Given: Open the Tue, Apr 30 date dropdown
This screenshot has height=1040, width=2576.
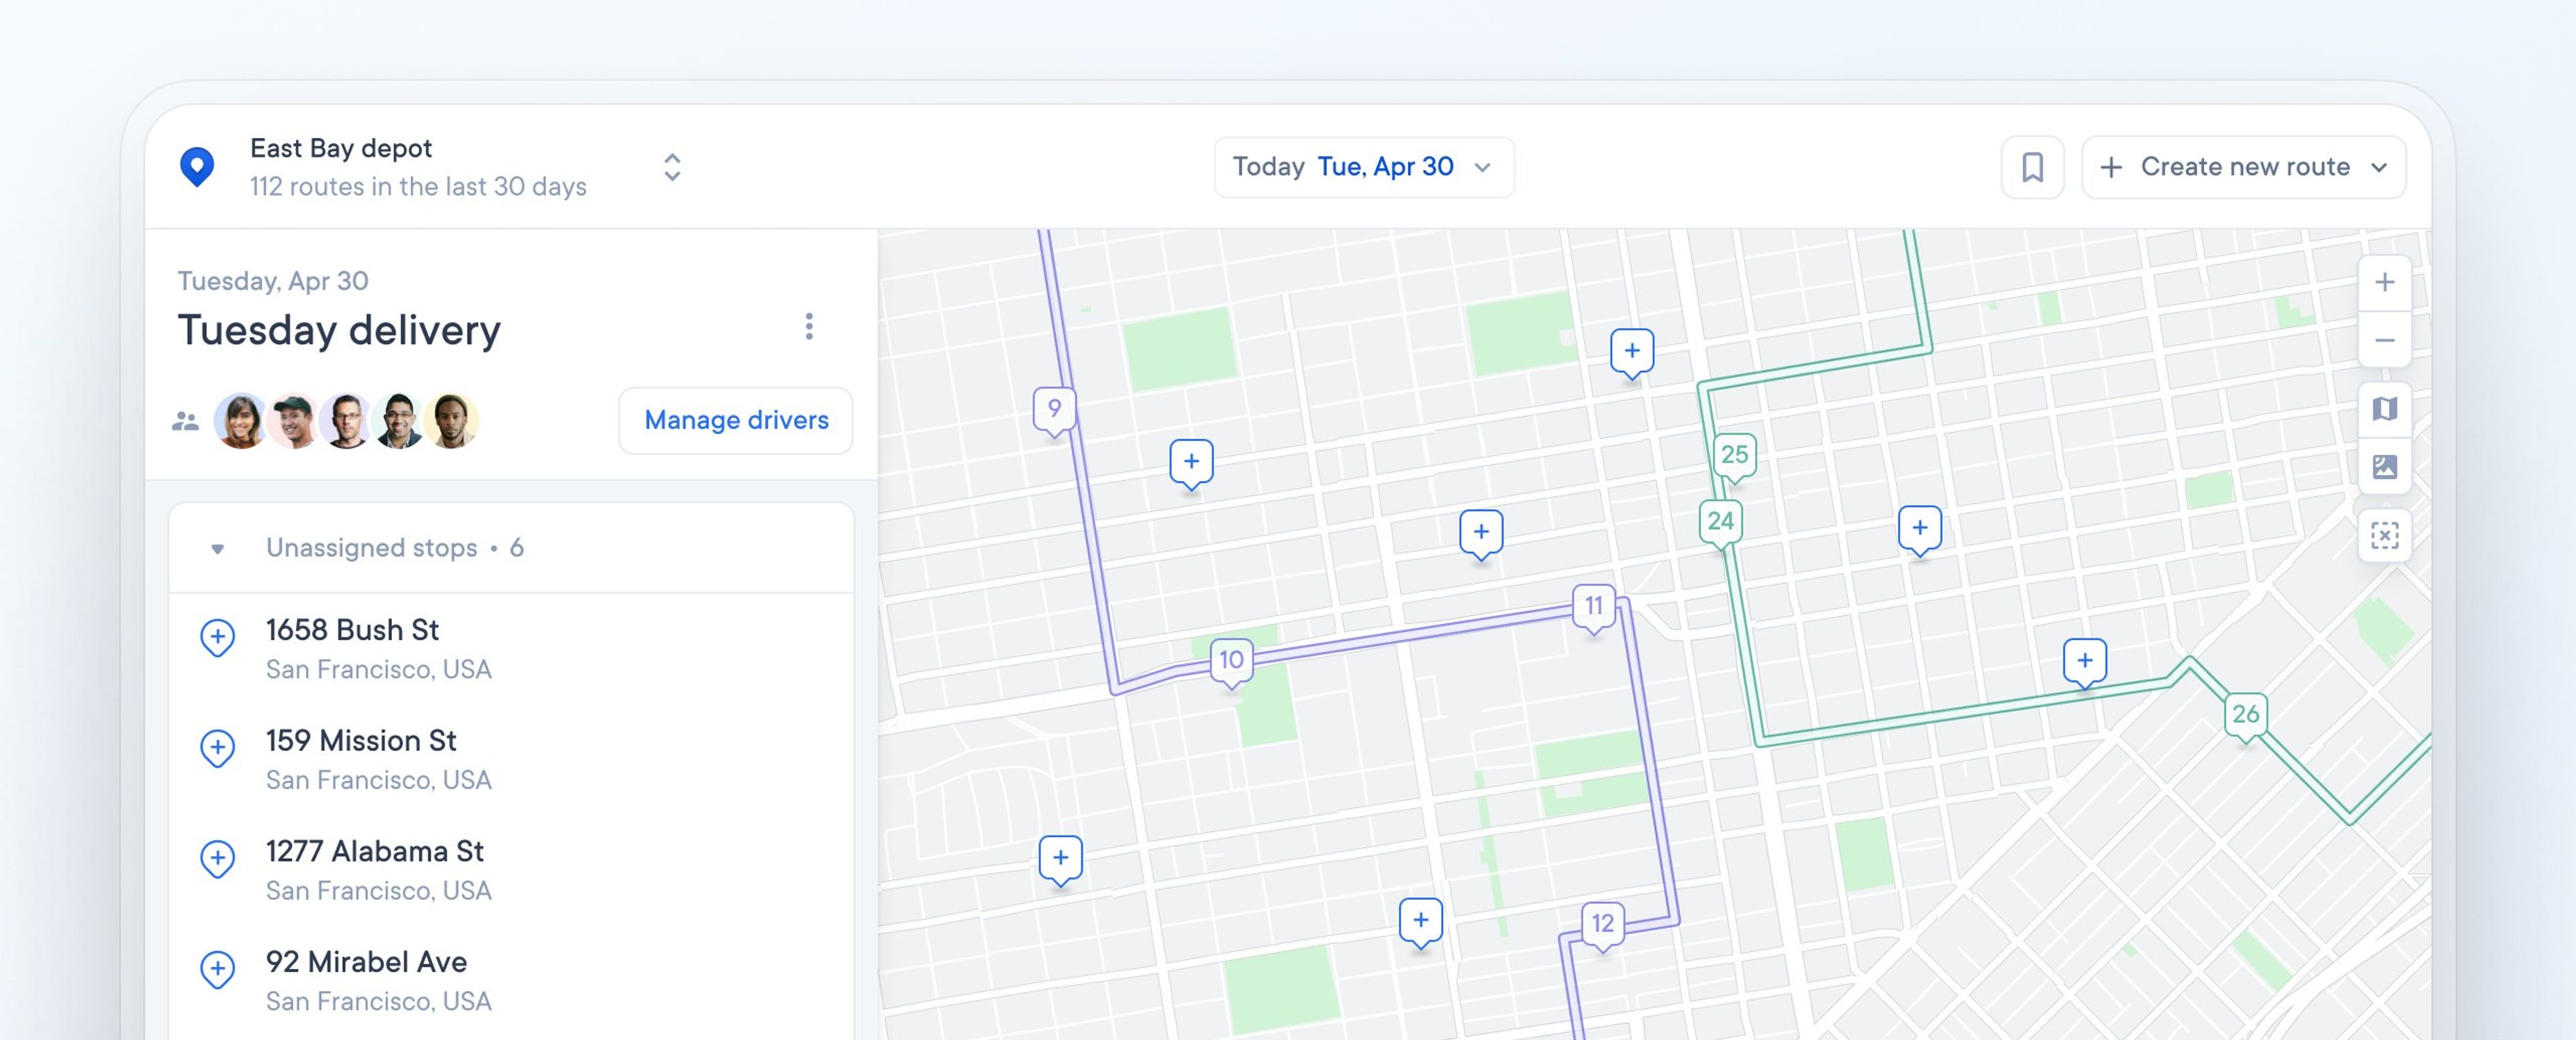Looking at the screenshot, I should pyautogui.click(x=1364, y=167).
